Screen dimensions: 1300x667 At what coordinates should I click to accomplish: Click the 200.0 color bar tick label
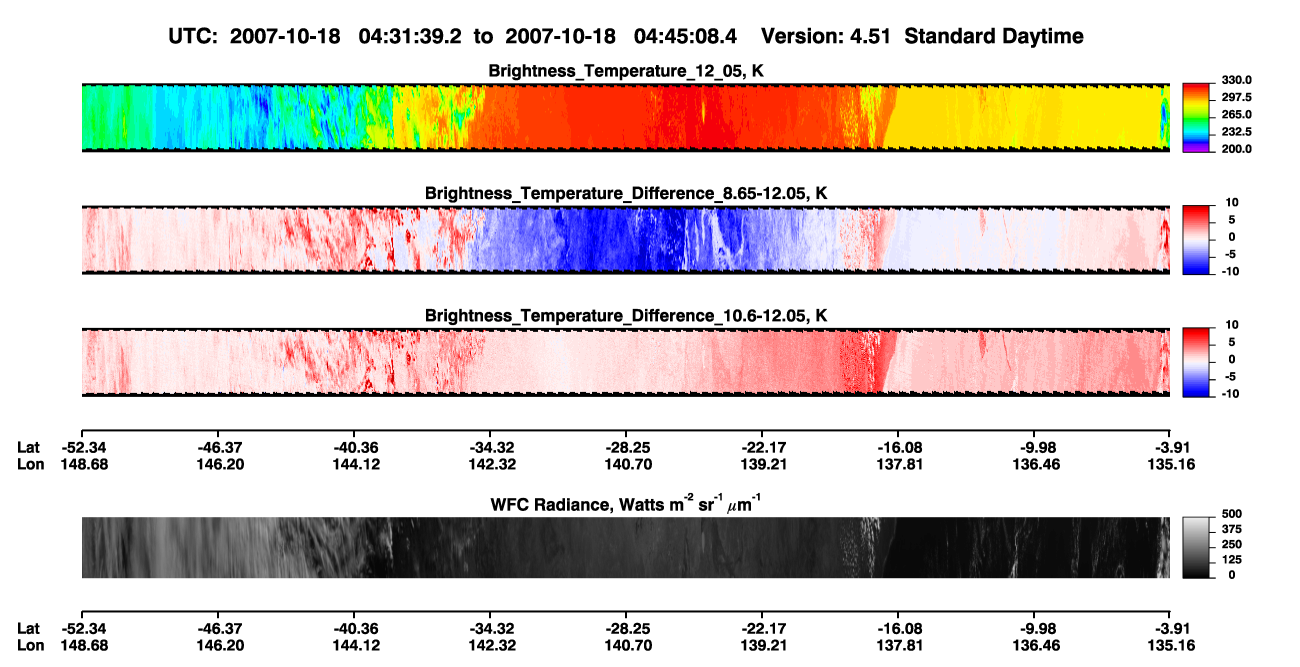coord(1238,148)
